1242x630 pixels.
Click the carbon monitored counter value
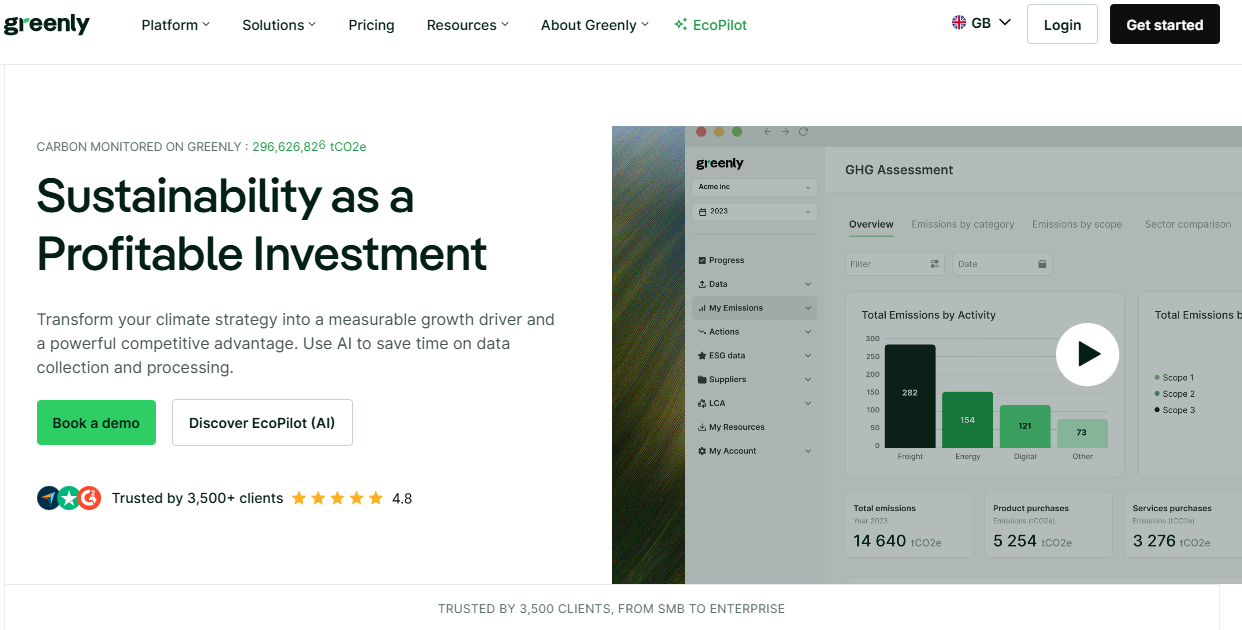click(x=309, y=146)
